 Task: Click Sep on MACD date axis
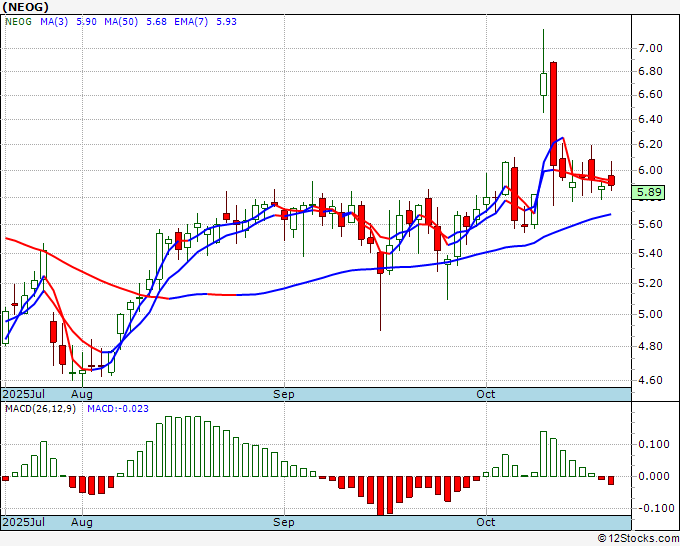point(284,522)
